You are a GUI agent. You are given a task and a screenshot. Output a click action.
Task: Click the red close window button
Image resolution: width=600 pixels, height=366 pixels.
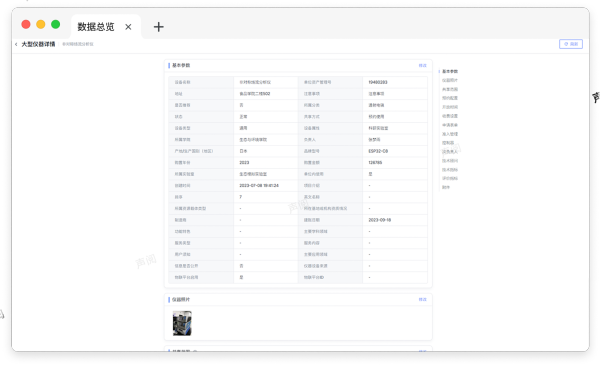(26, 25)
